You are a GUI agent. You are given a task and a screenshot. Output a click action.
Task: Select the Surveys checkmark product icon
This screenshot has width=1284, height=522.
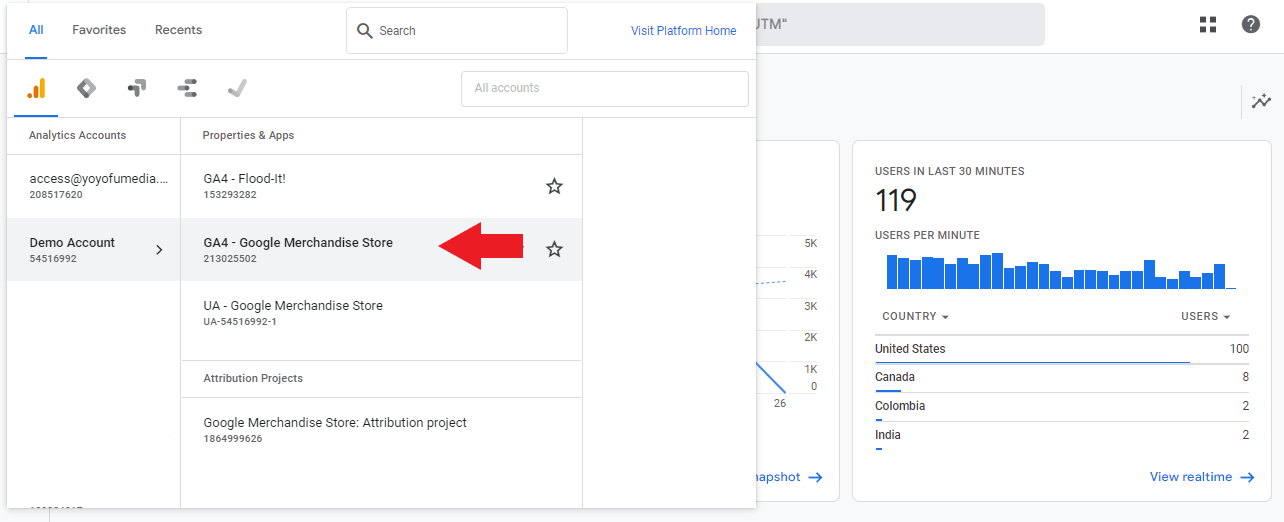[237, 88]
